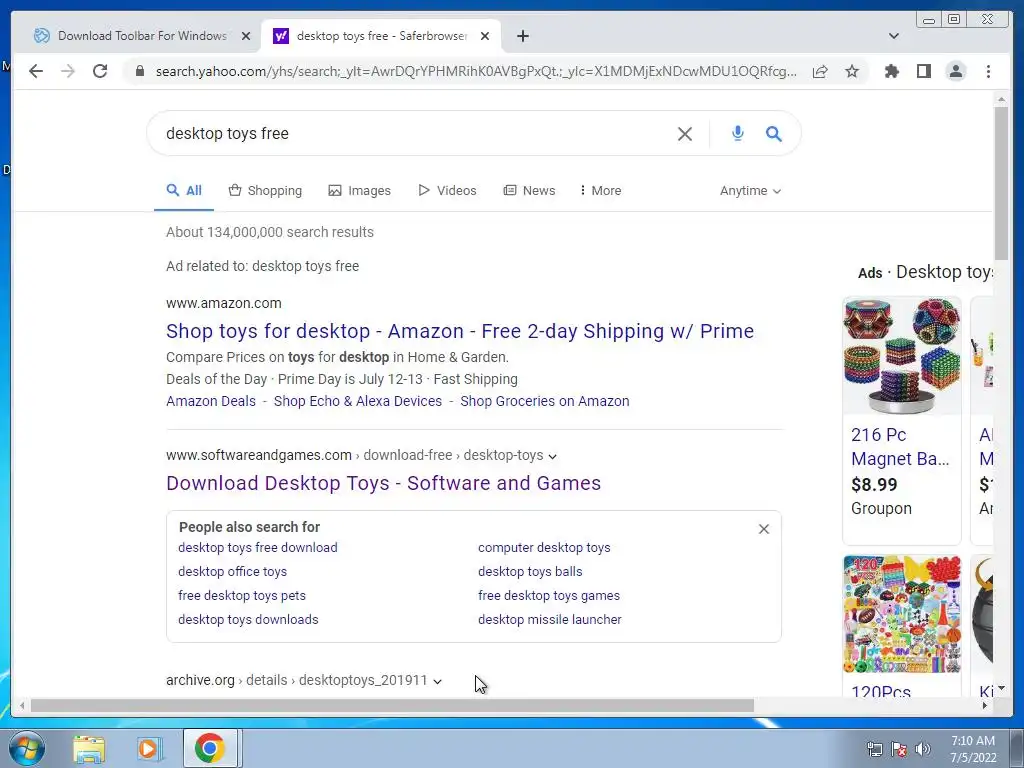Select the All results tab
This screenshot has width=1024, height=768.
(184, 191)
